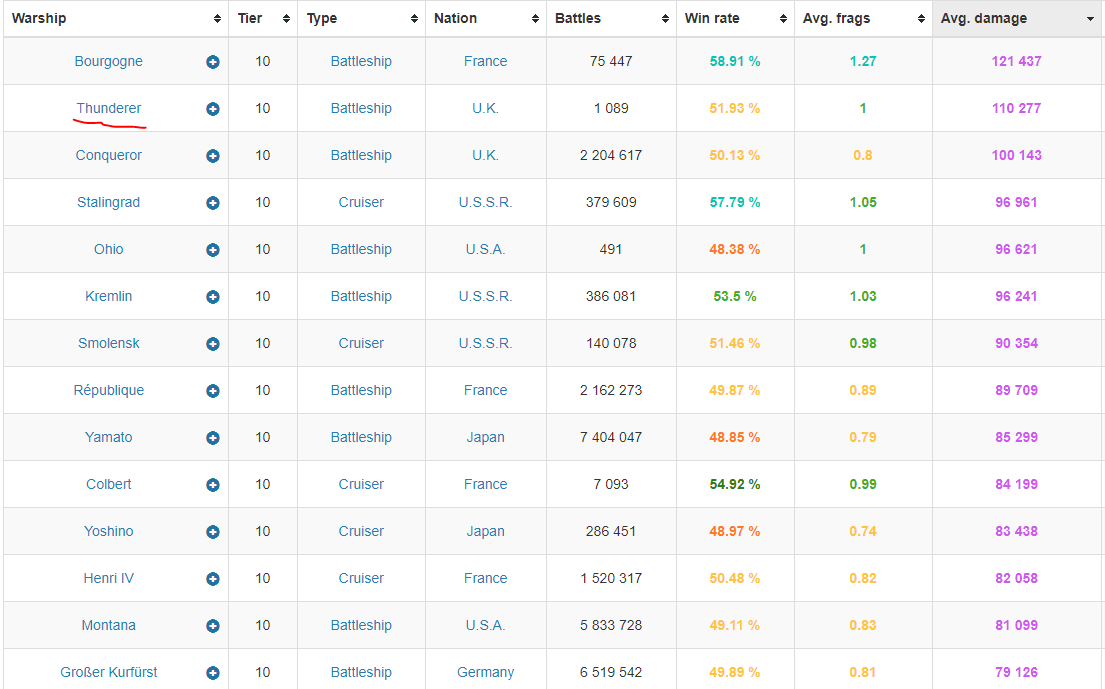
Task: Select the 54.92 % win rate value
Action: [x=735, y=484]
